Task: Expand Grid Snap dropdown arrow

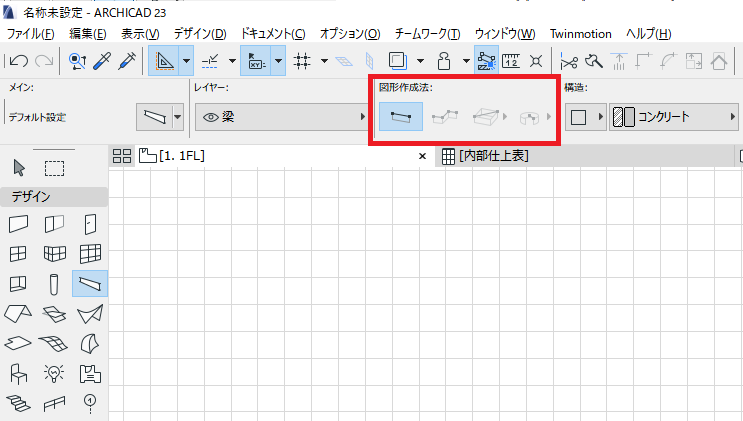Action: point(325,61)
